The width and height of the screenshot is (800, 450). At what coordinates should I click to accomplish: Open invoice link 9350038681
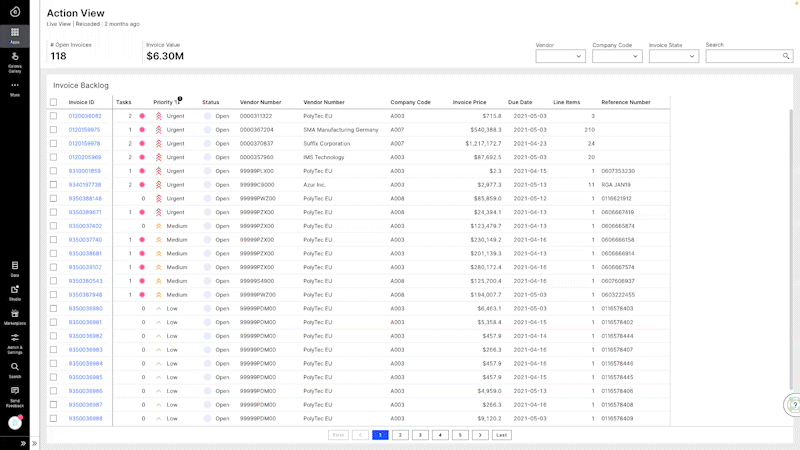[x=85, y=254]
